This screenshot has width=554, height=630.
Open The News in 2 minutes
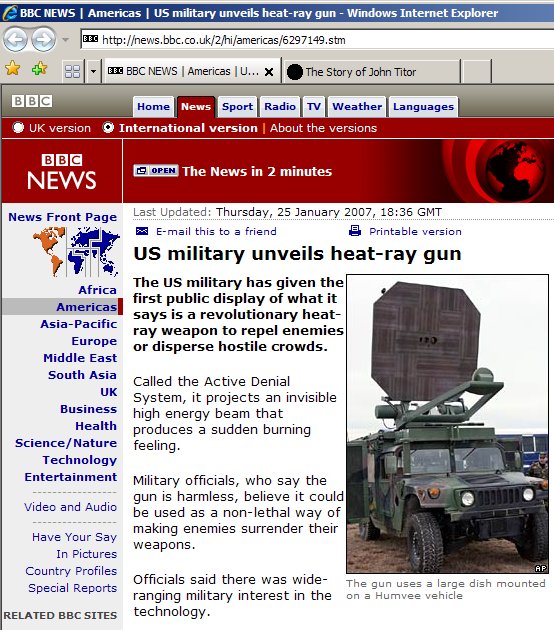coord(257,172)
